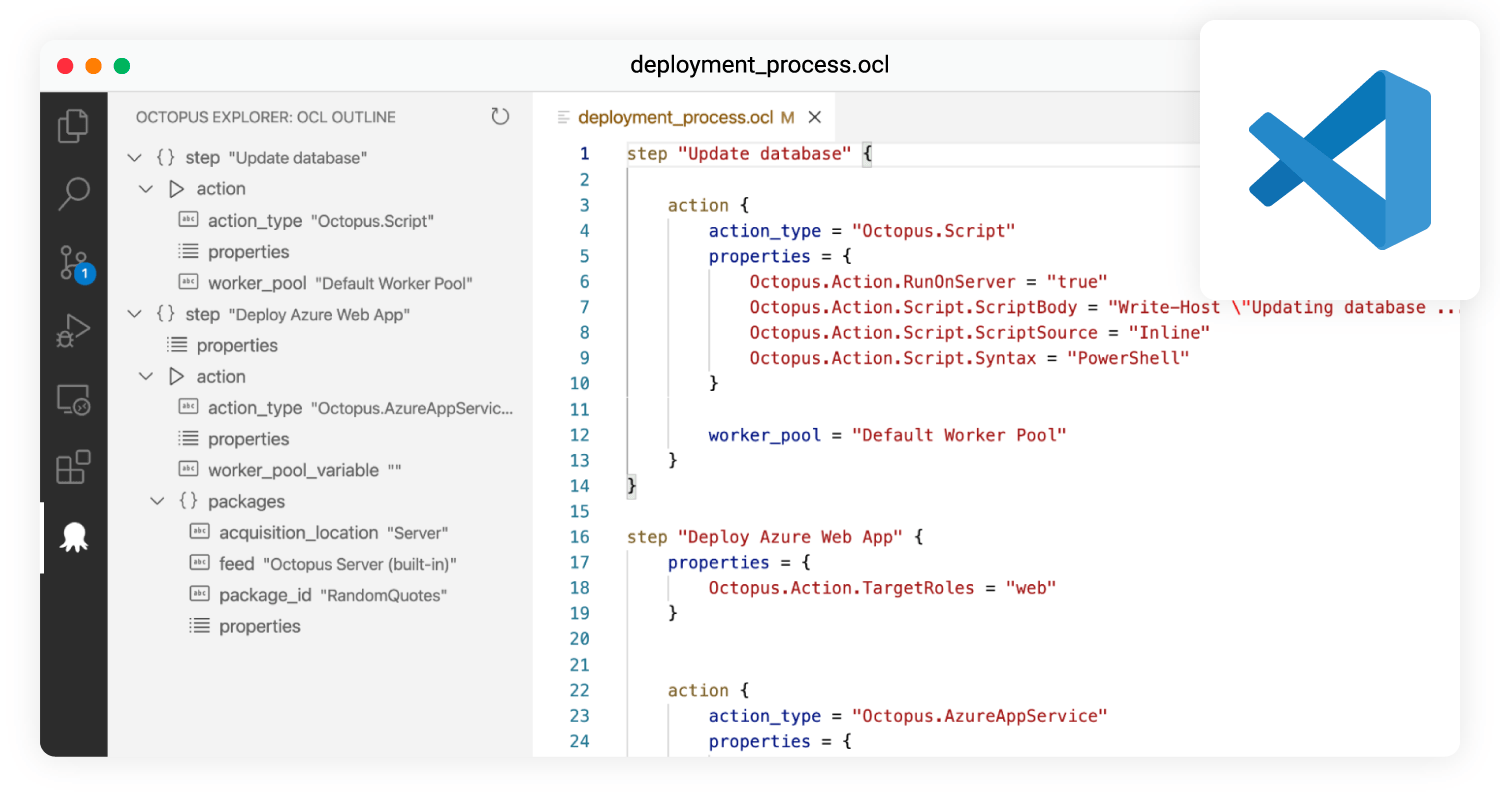Click step "Deploy Azure Web App" on line 16
The image size is (1500, 800).
(x=765, y=537)
